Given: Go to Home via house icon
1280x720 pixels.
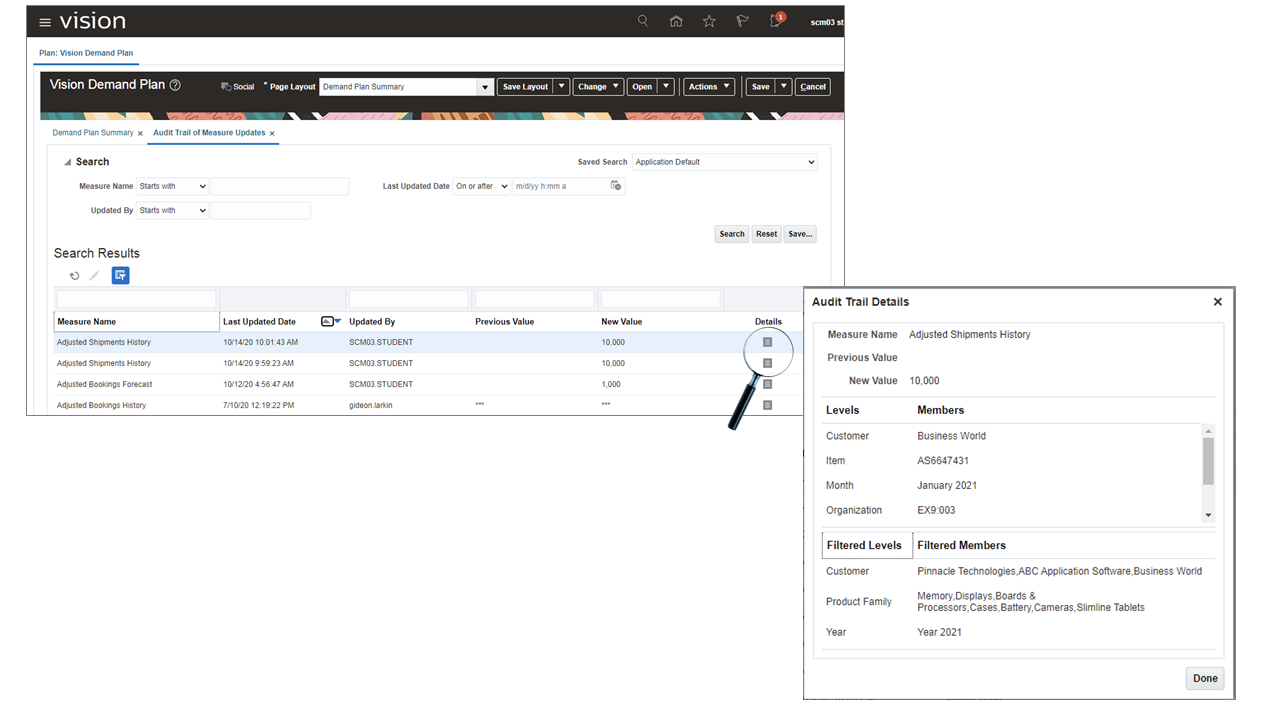Looking at the screenshot, I should 676,21.
